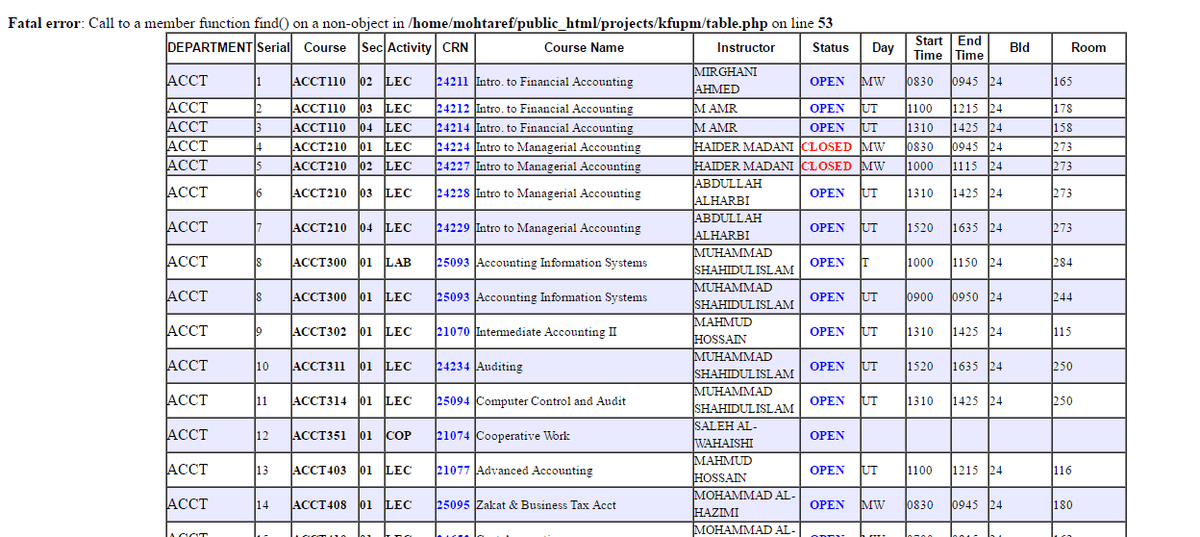Click course name Computer Control and Audit

(x=551, y=401)
